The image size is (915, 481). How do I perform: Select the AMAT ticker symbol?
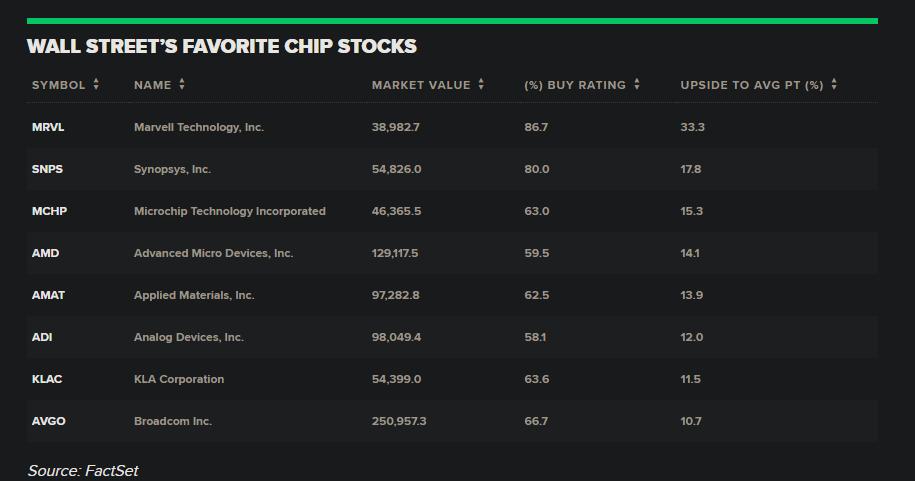click(48, 295)
